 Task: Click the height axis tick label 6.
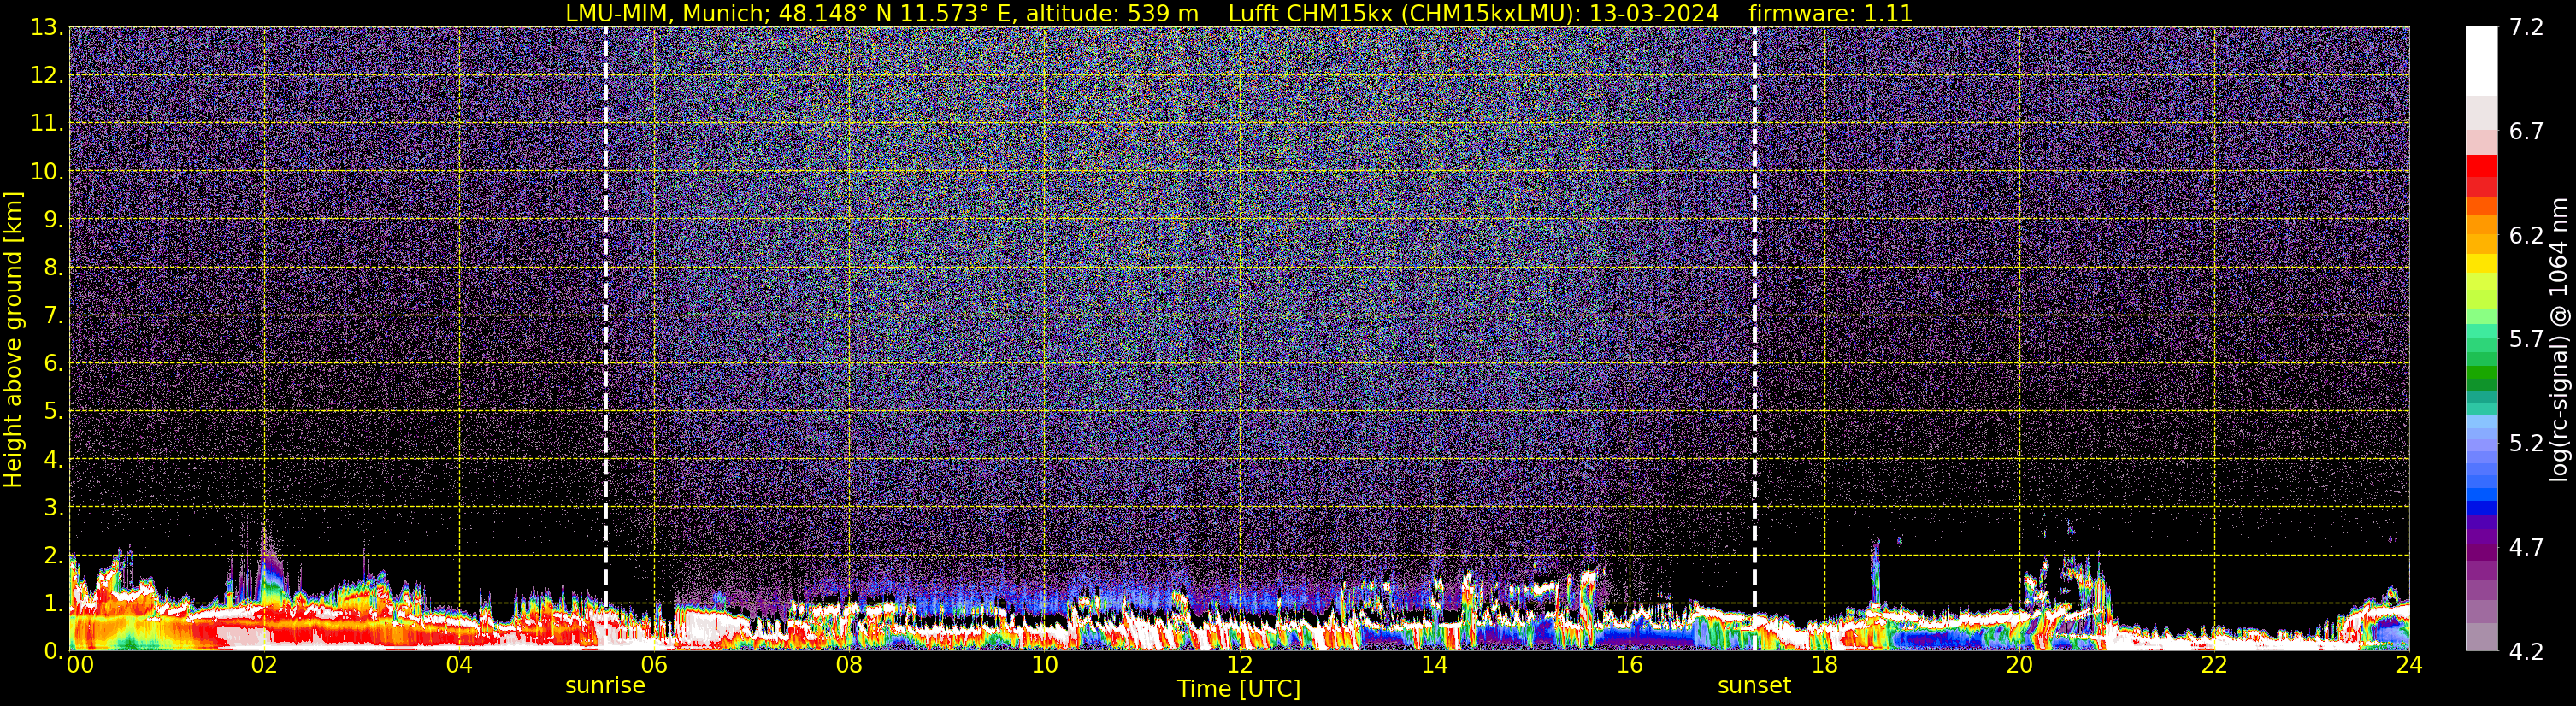point(52,363)
